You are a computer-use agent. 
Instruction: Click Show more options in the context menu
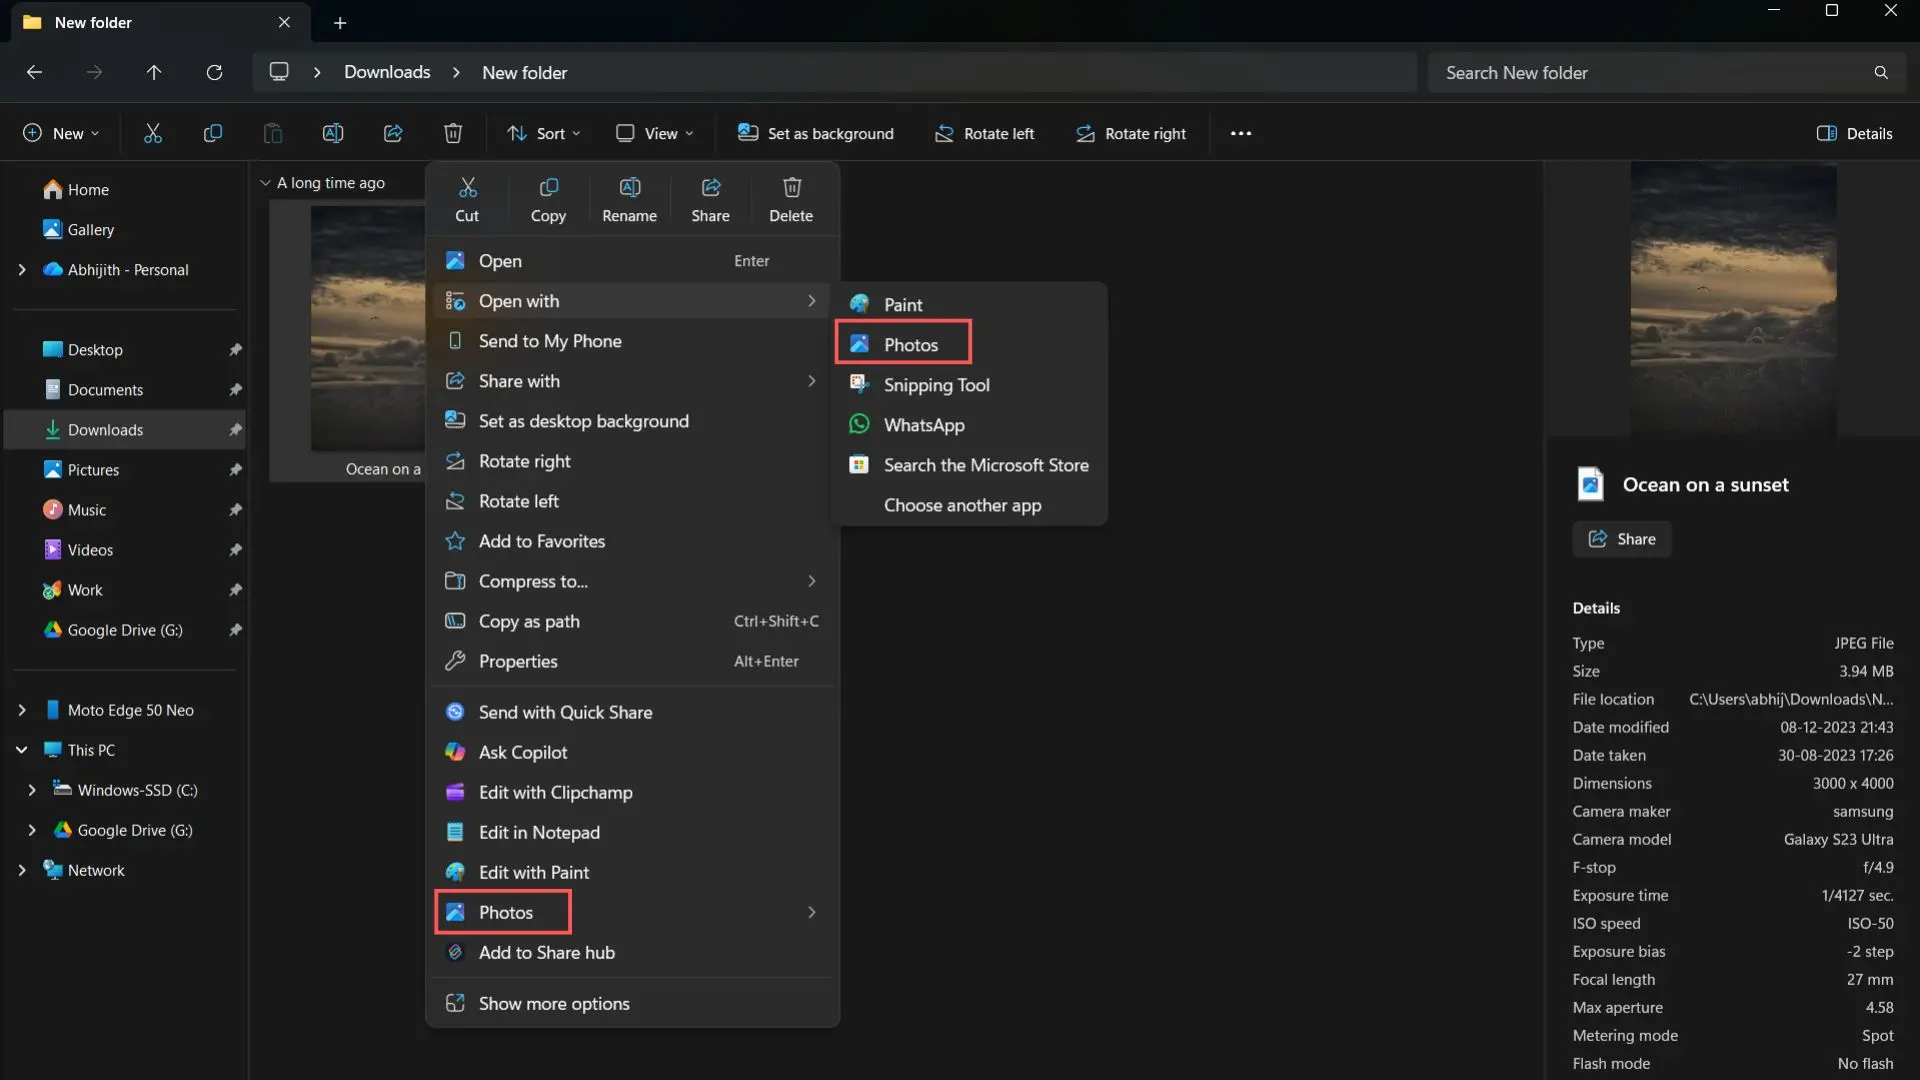[x=553, y=1003]
